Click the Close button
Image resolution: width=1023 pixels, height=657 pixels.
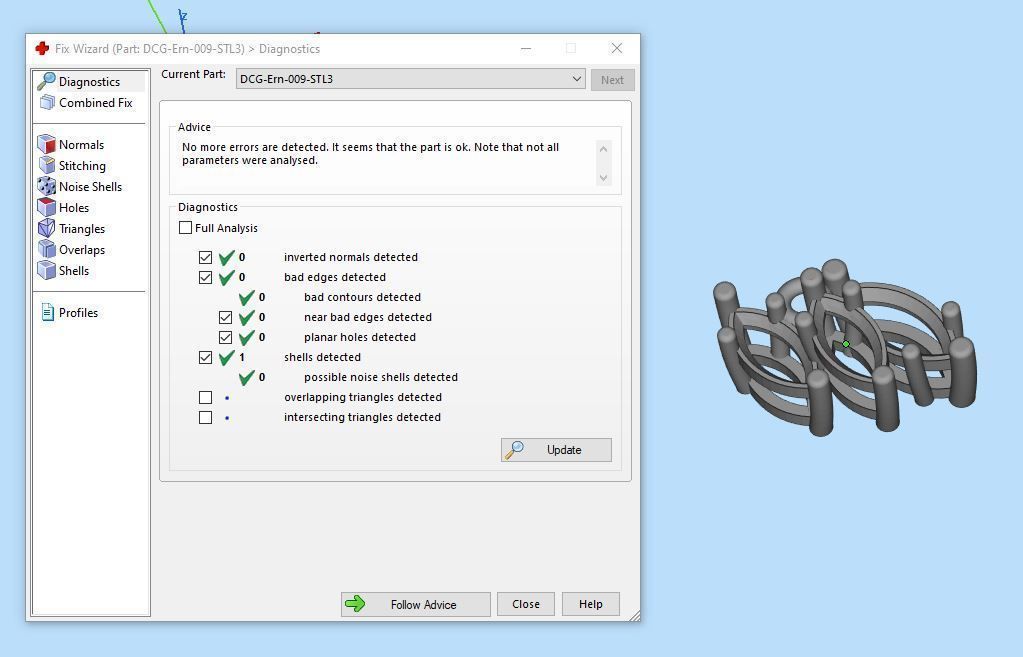click(x=526, y=604)
